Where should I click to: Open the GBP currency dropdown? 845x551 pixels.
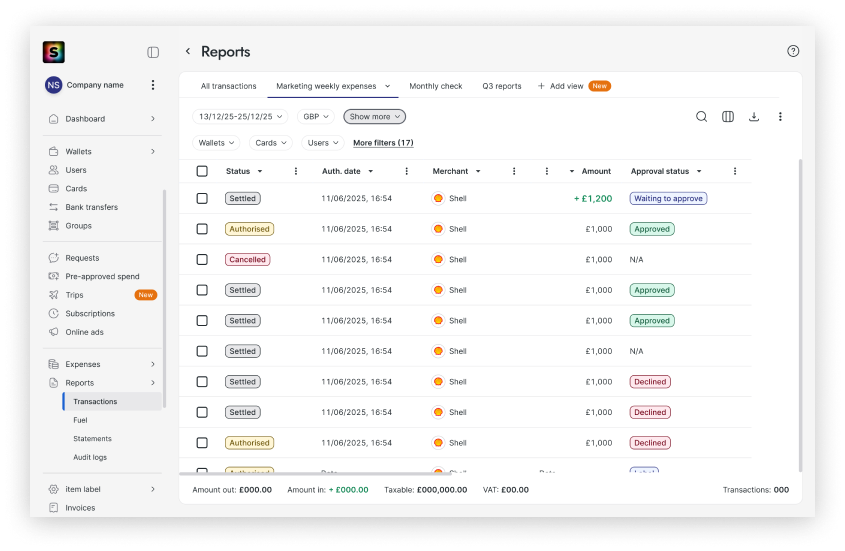[x=316, y=116]
